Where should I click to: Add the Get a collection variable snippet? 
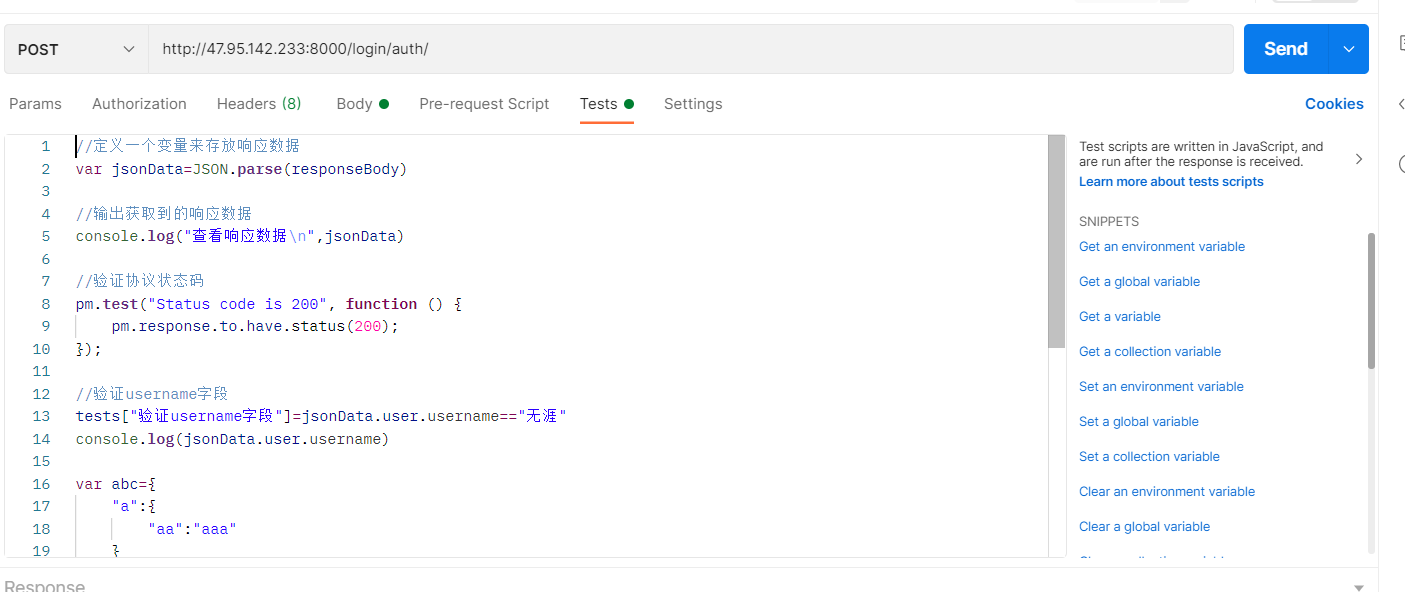1150,352
